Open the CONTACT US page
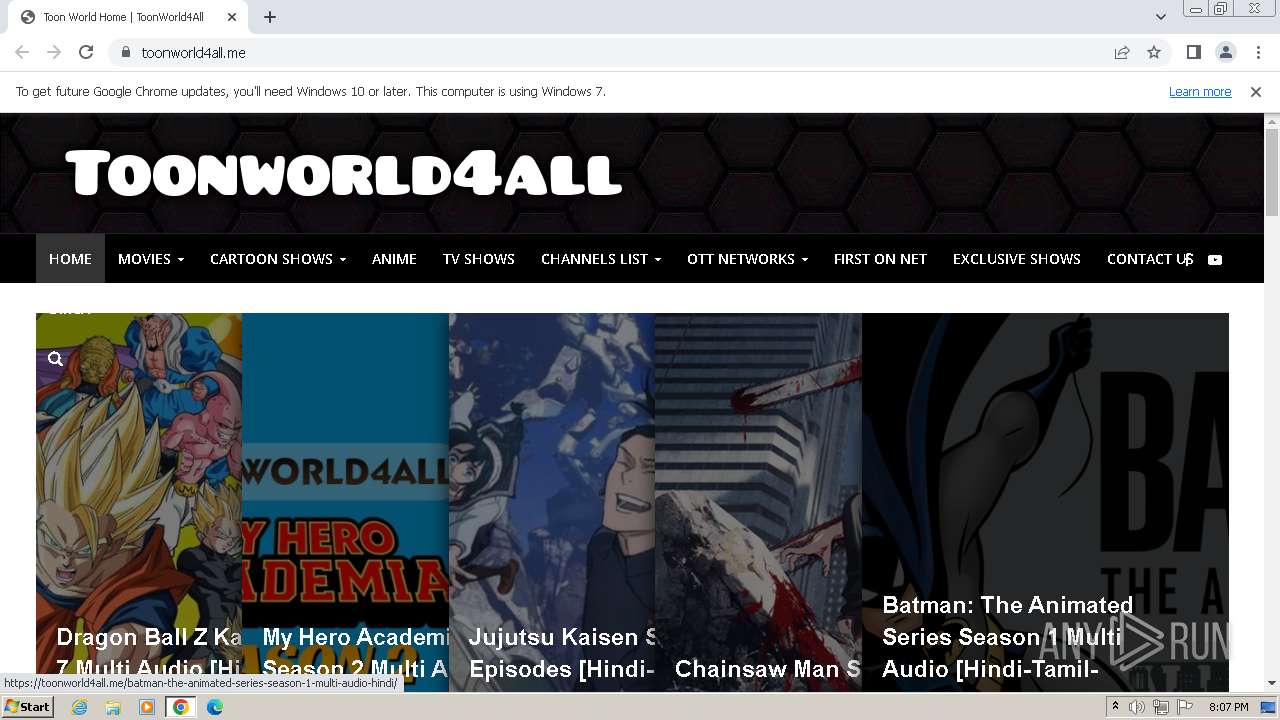1280x720 pixels. [1150, 258]
